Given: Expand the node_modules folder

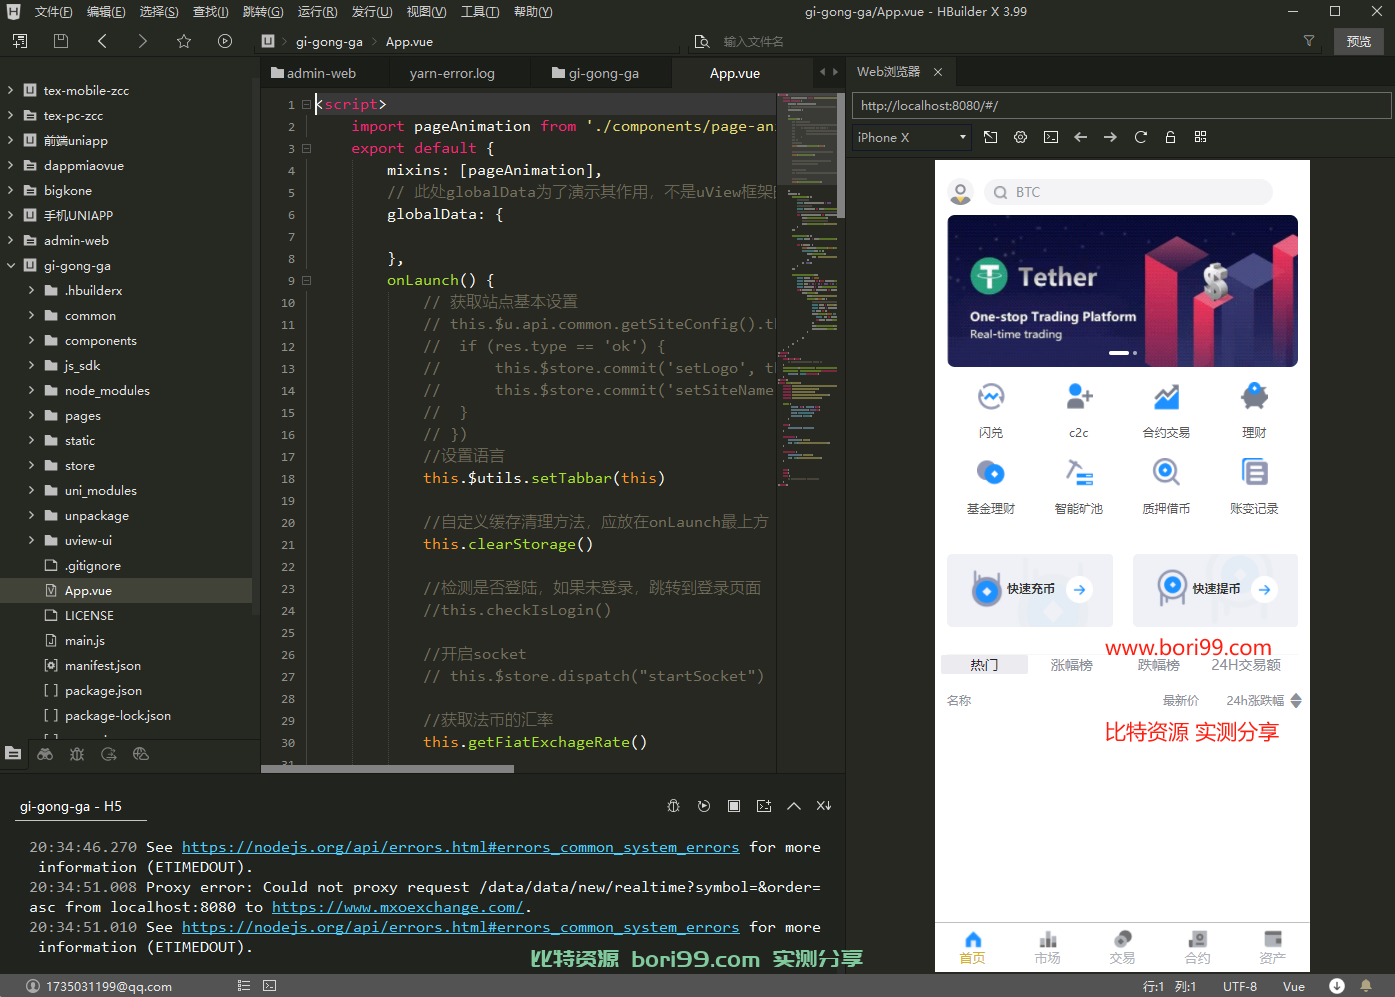Looking at the screenshot, I should (31, 391).
